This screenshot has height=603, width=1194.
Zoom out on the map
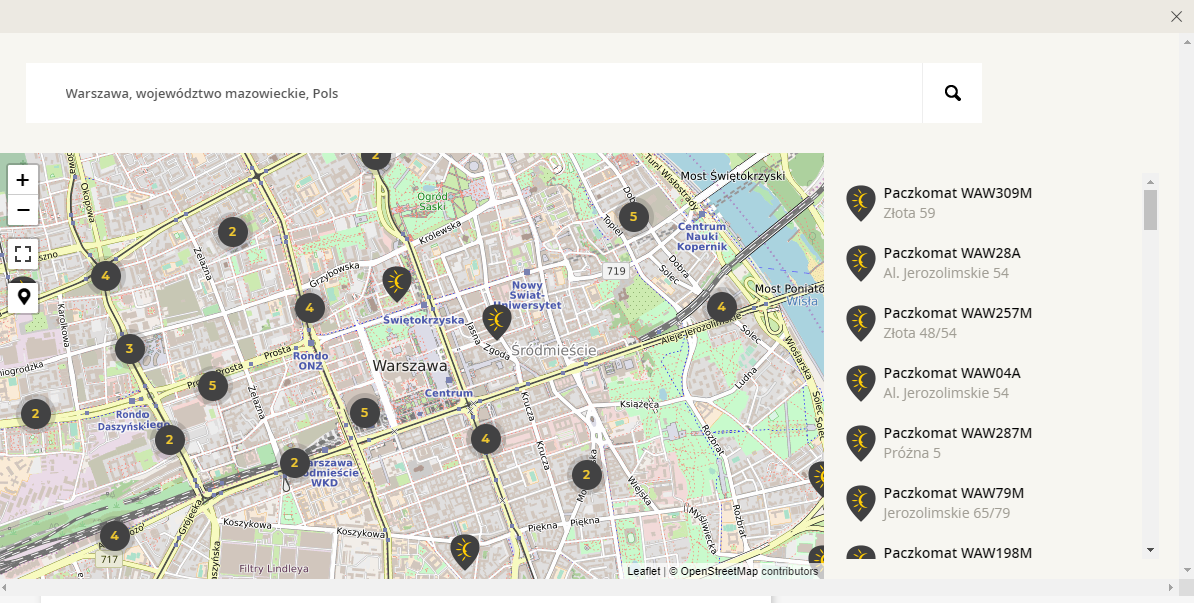[23, 210]
